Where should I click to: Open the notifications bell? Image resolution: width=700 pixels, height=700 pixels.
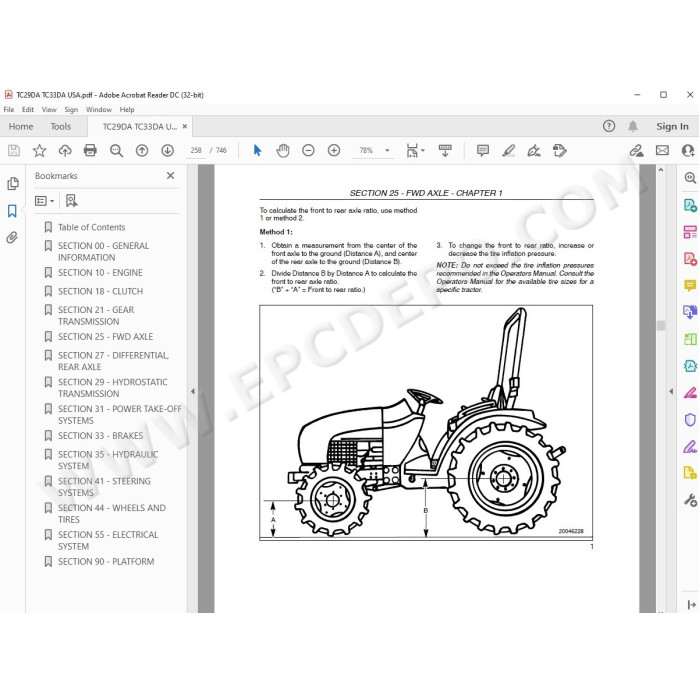[x=633, y=126]
